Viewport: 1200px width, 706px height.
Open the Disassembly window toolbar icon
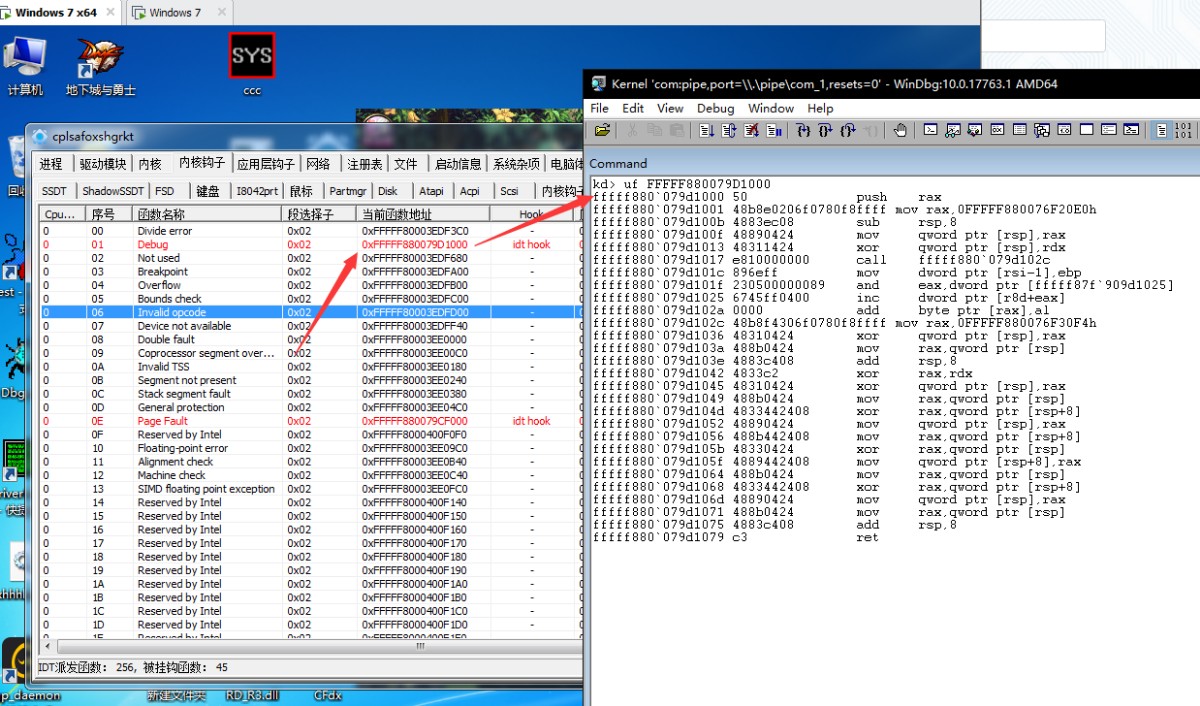pyautogui.click(x=1064, y=130)
